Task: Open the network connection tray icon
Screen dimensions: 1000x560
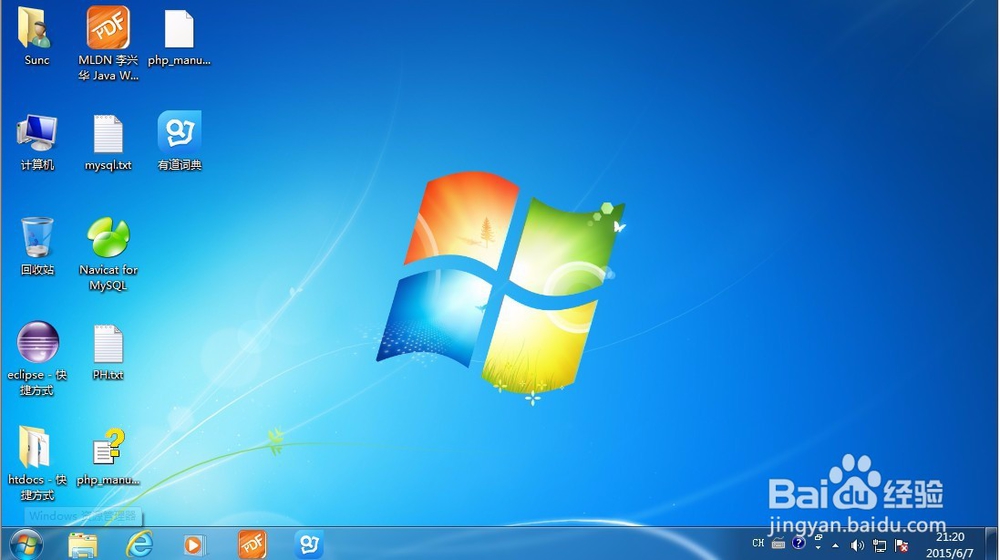Action: [x=879, y=545]
